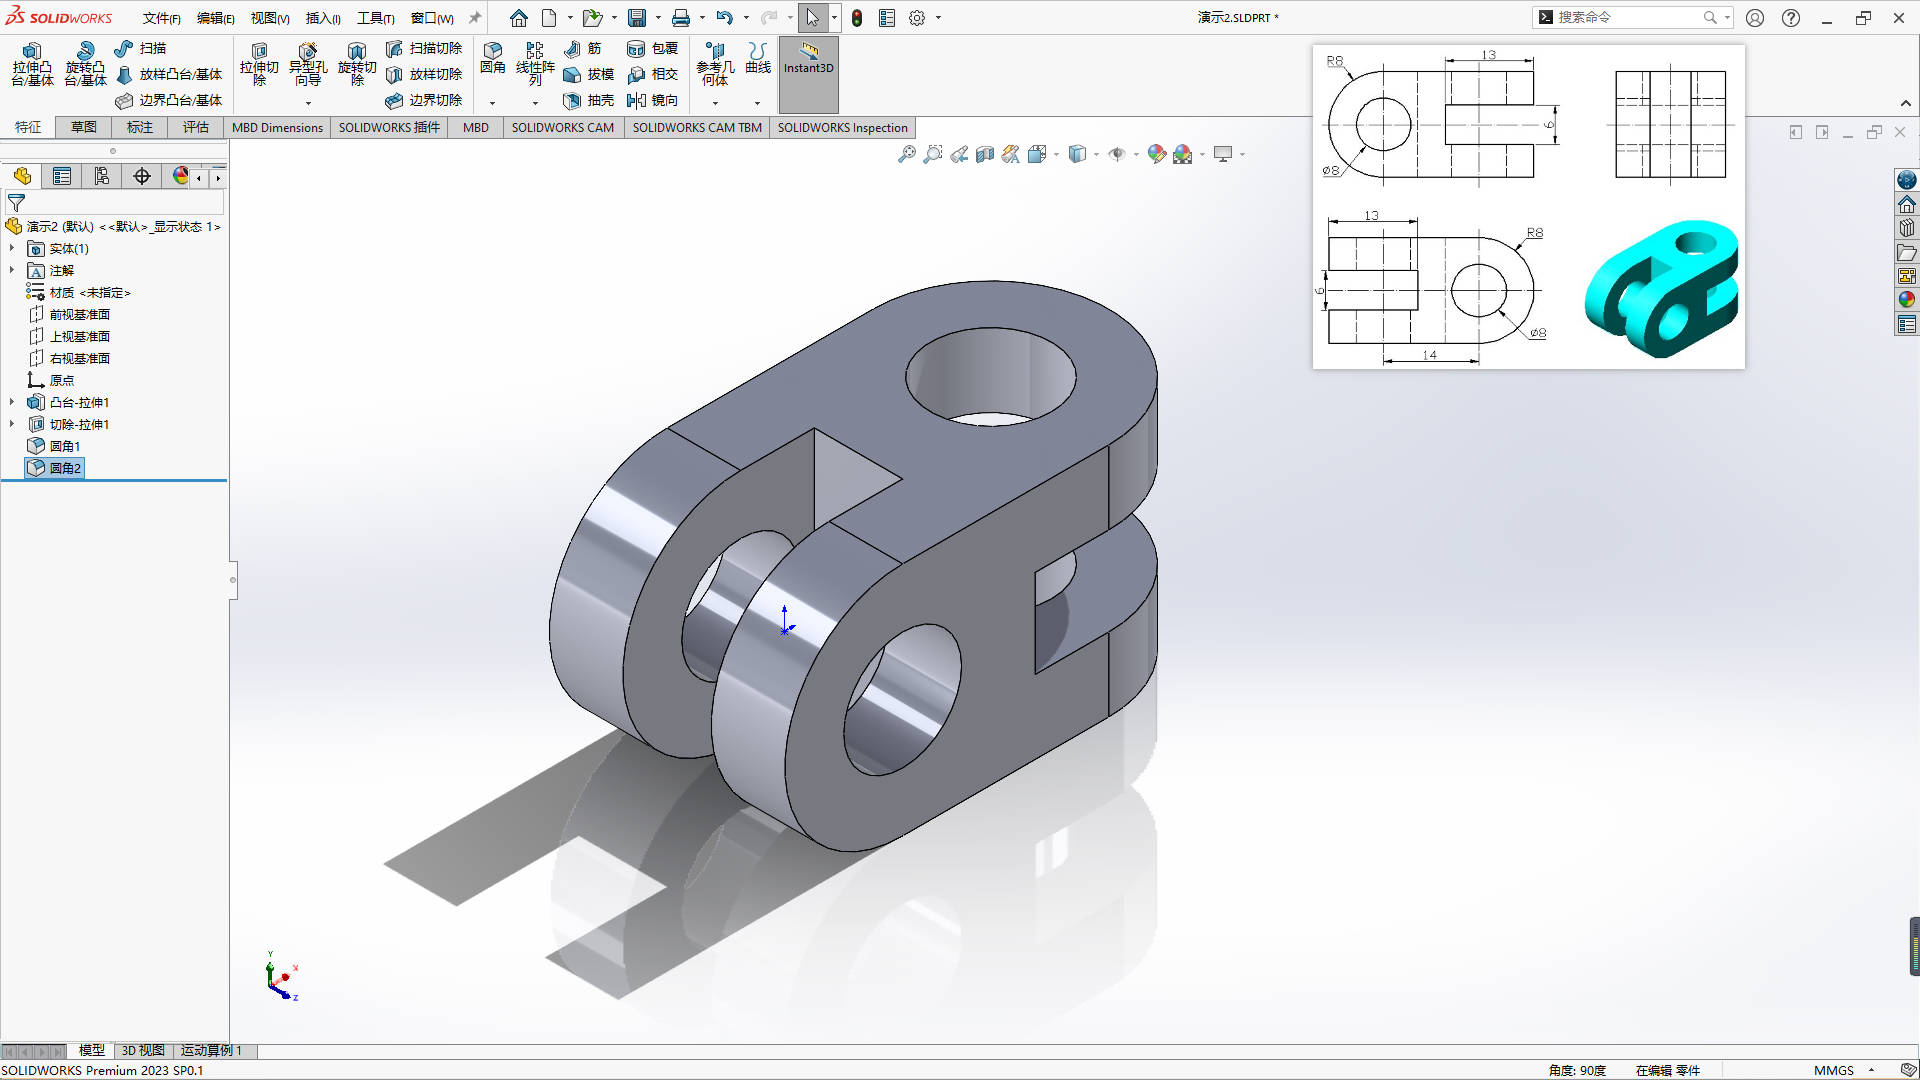Click the Hole Wizard (异型孔向导) icon
This screenshot has width=1920, height=1080.
coord(307,64)
